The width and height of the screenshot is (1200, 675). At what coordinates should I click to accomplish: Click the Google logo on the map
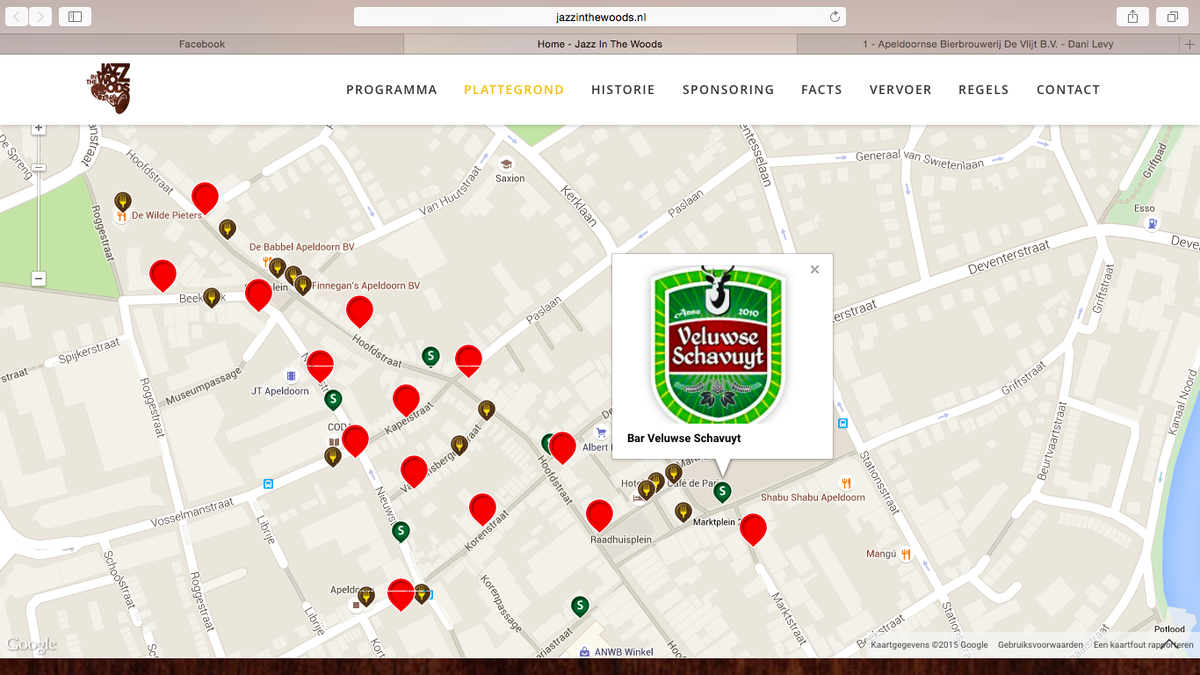32,645
